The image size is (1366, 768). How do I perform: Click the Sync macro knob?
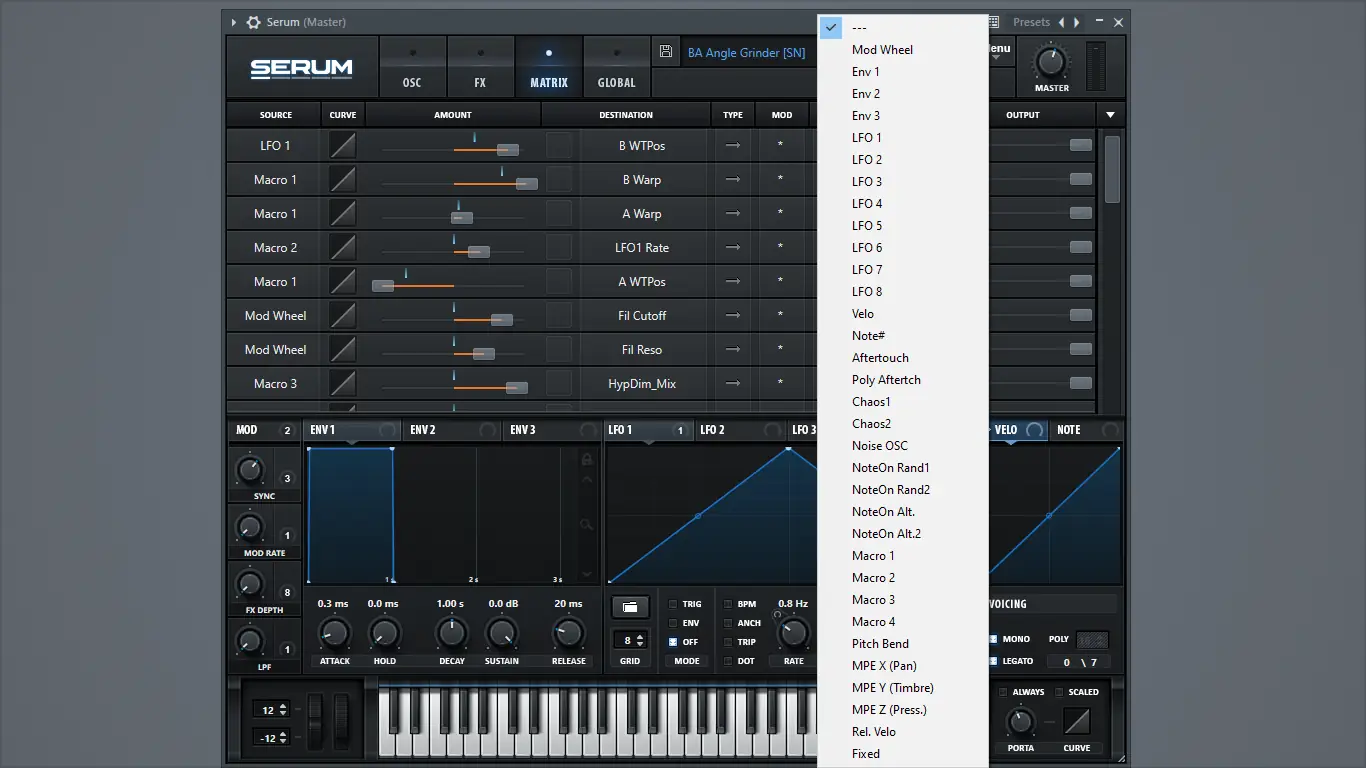coord(248,468)
